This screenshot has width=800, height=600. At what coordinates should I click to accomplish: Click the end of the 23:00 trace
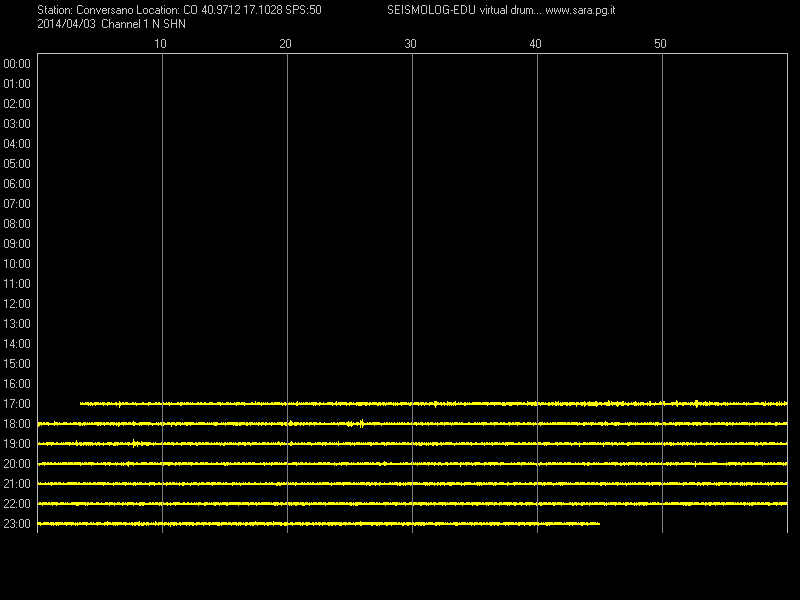click(x=598, y=523)
